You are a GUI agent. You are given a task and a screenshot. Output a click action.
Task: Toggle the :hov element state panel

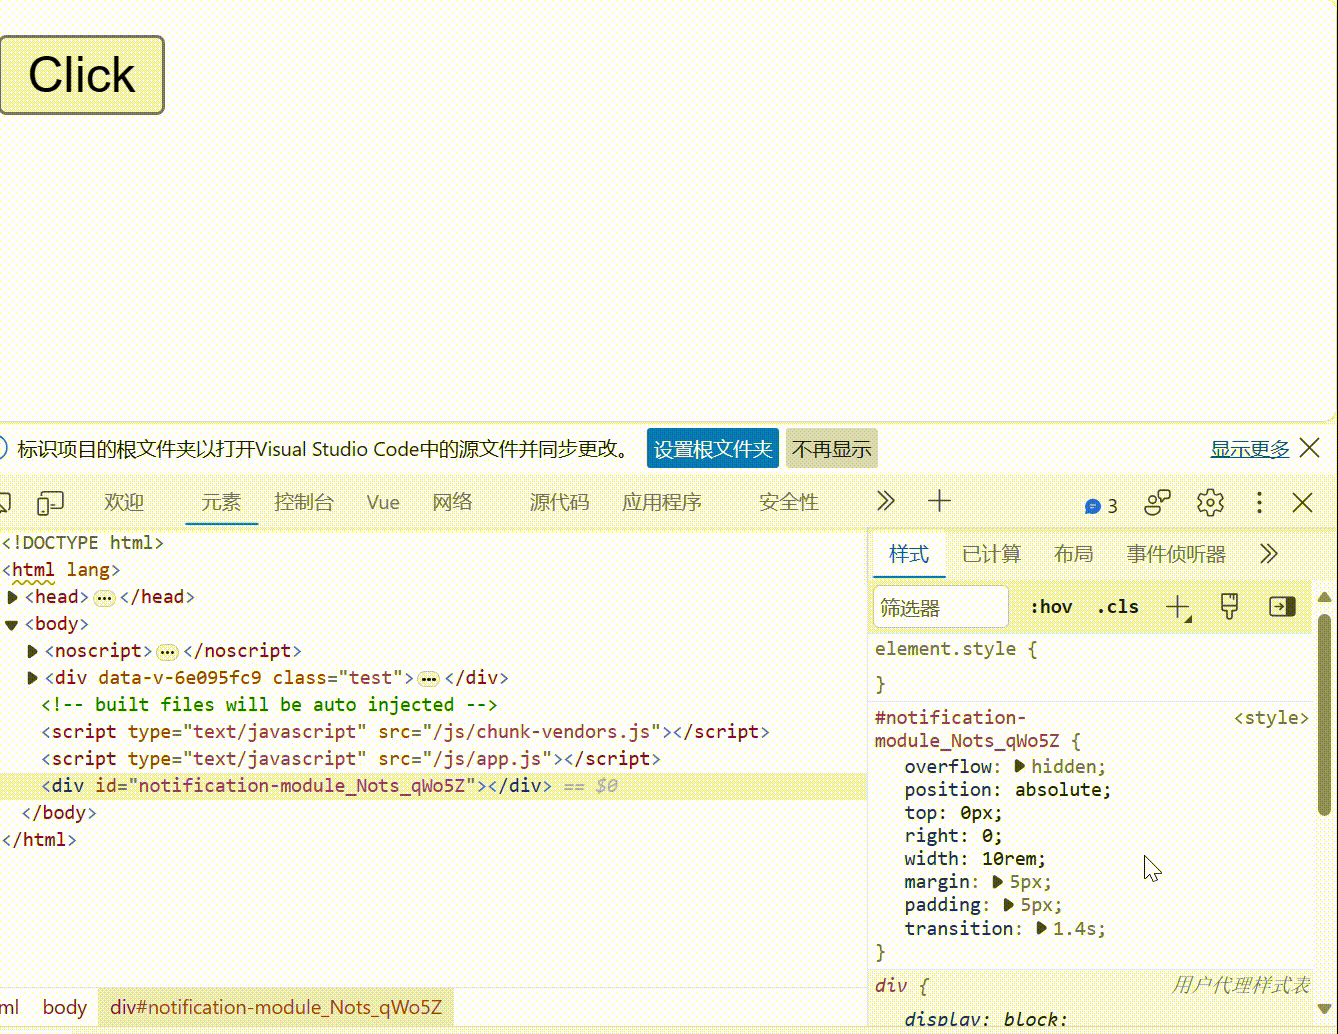[1051, 607]
